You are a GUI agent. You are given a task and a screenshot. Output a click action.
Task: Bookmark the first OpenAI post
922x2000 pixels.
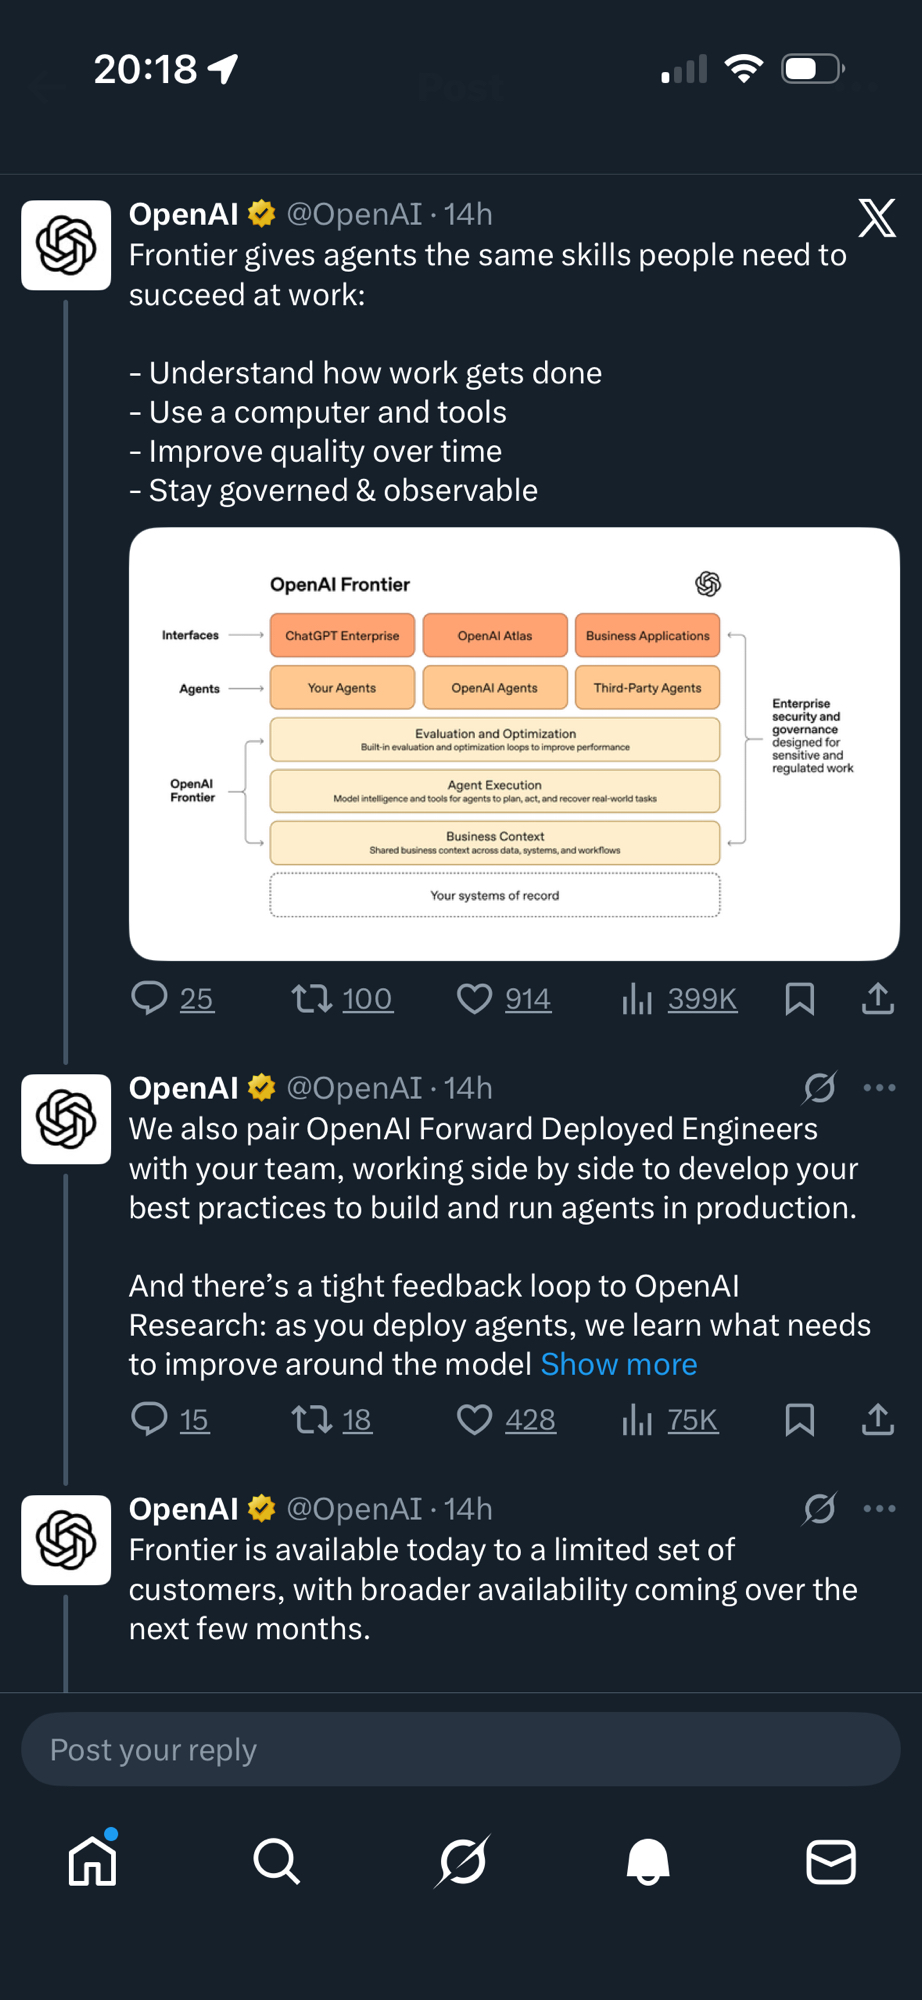point(799,998)
